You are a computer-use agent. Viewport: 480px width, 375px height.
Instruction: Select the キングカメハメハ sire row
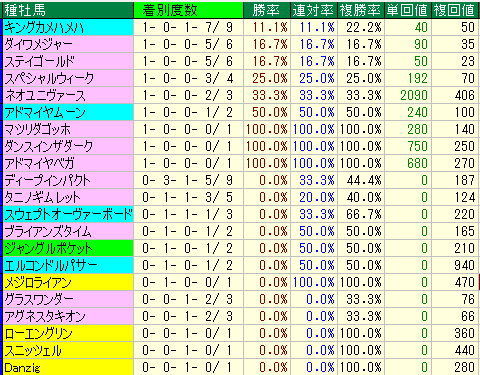tap(240, 27)
